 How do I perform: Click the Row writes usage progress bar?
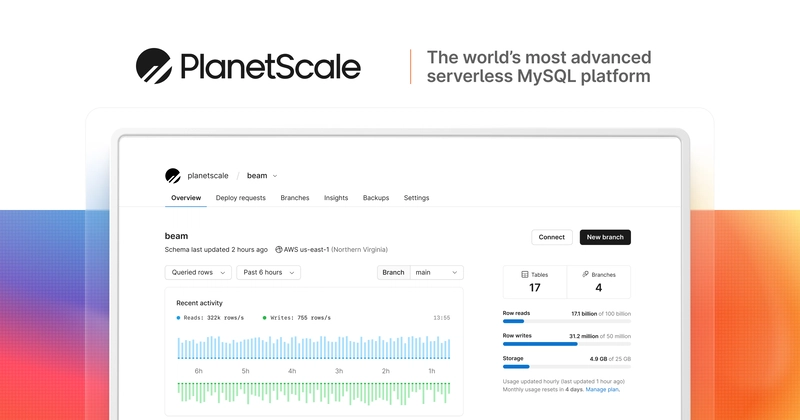pyautogui.click(x=567, y=344)
